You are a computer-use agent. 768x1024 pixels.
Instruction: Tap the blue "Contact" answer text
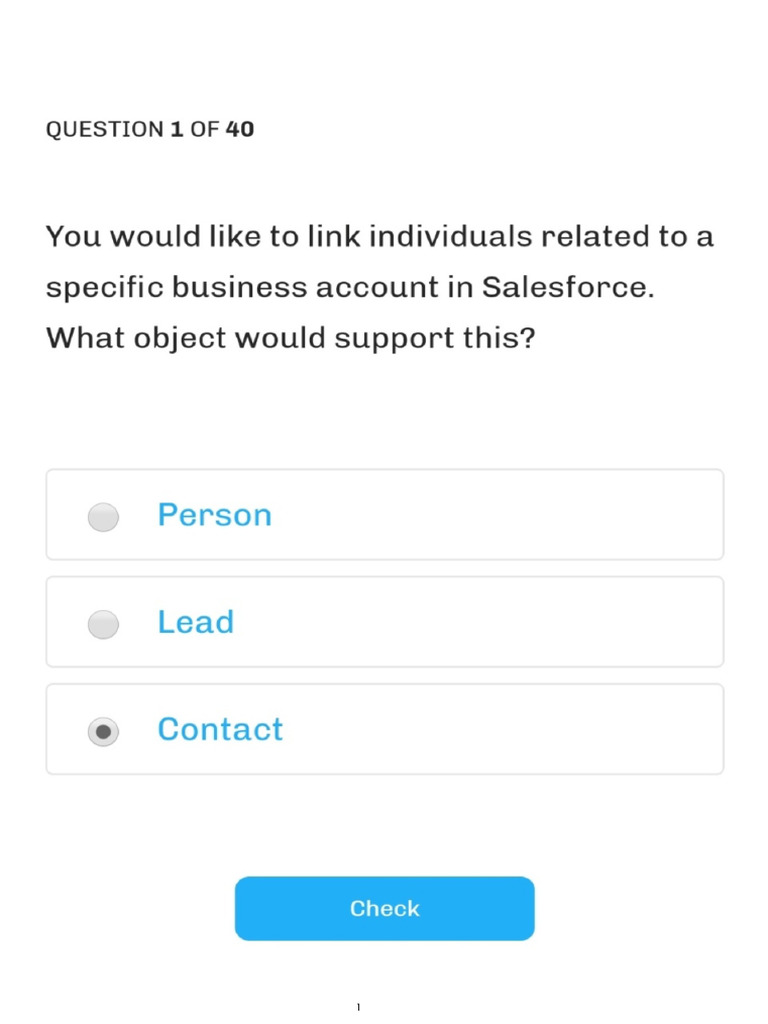[220, 729]
